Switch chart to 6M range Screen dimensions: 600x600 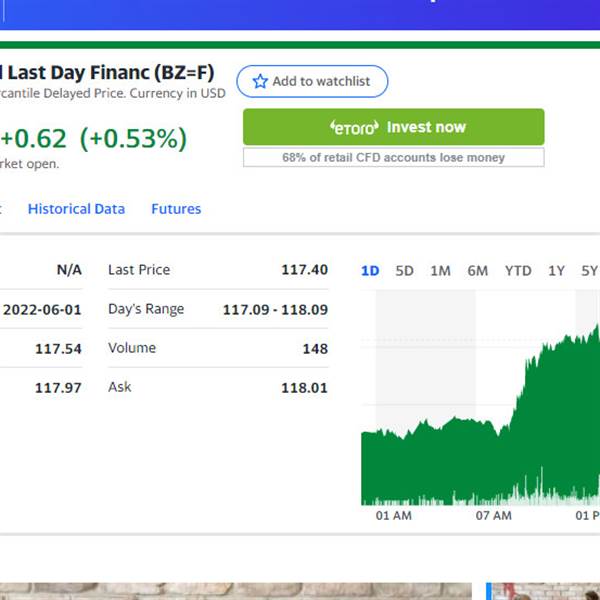click(478, 271)
